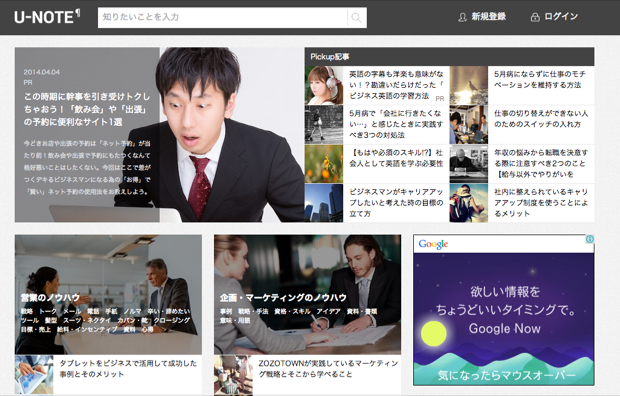Open 企画・マーケティングのノウハウ heading
This screenshot has width=620, height=396.
coord(283,297)
